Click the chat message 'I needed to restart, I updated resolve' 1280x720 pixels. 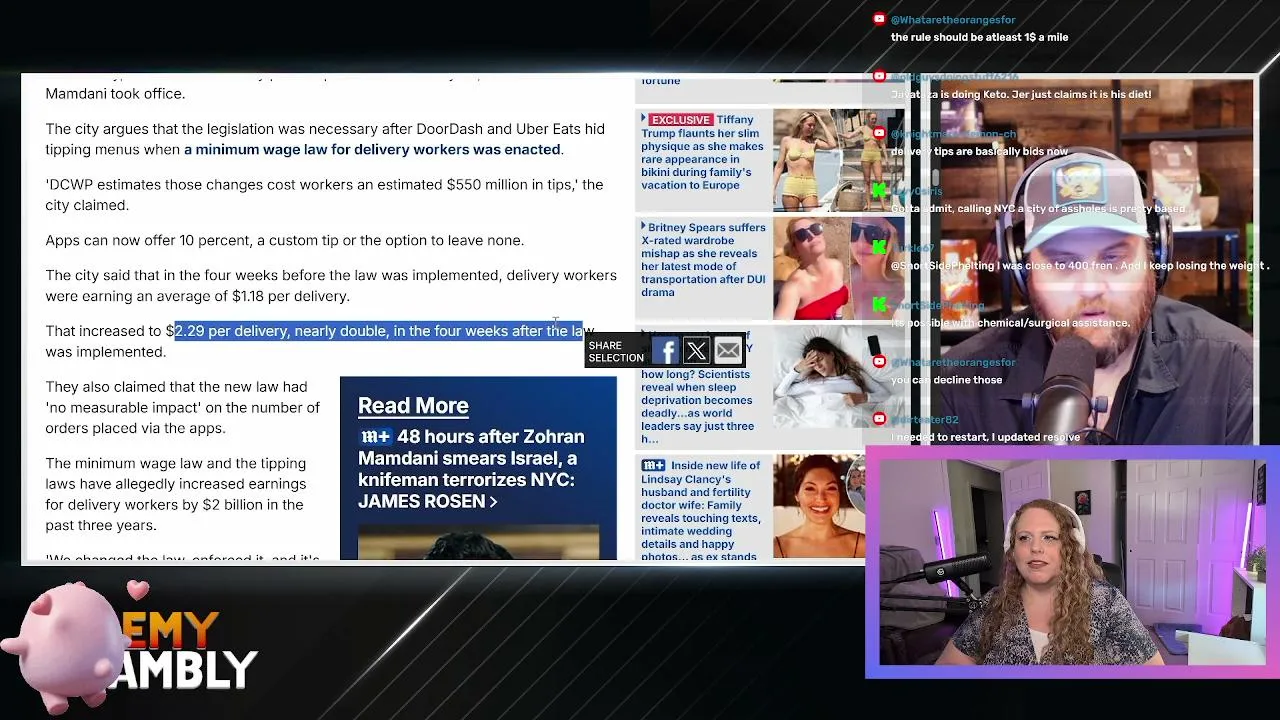[985, 437]
